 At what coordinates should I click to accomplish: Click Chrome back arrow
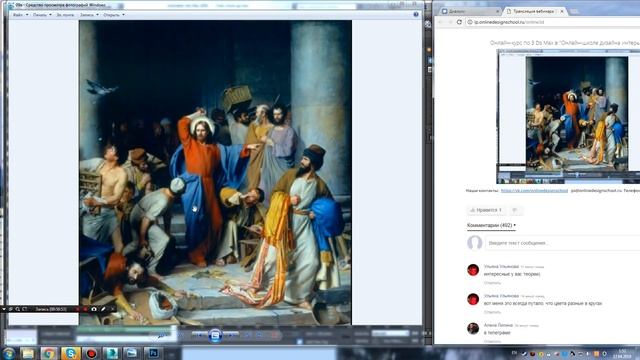(x=441, y=22)
